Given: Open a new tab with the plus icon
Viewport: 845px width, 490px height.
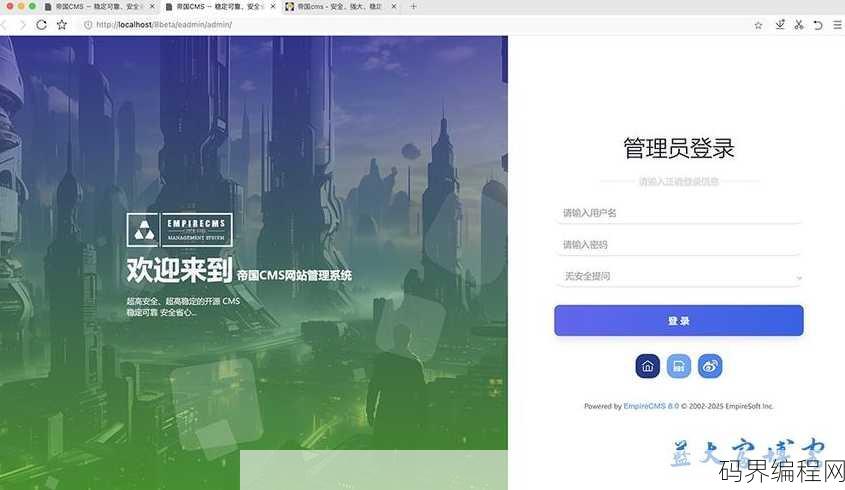Looking at the screenshot, I should click(413, 6).
